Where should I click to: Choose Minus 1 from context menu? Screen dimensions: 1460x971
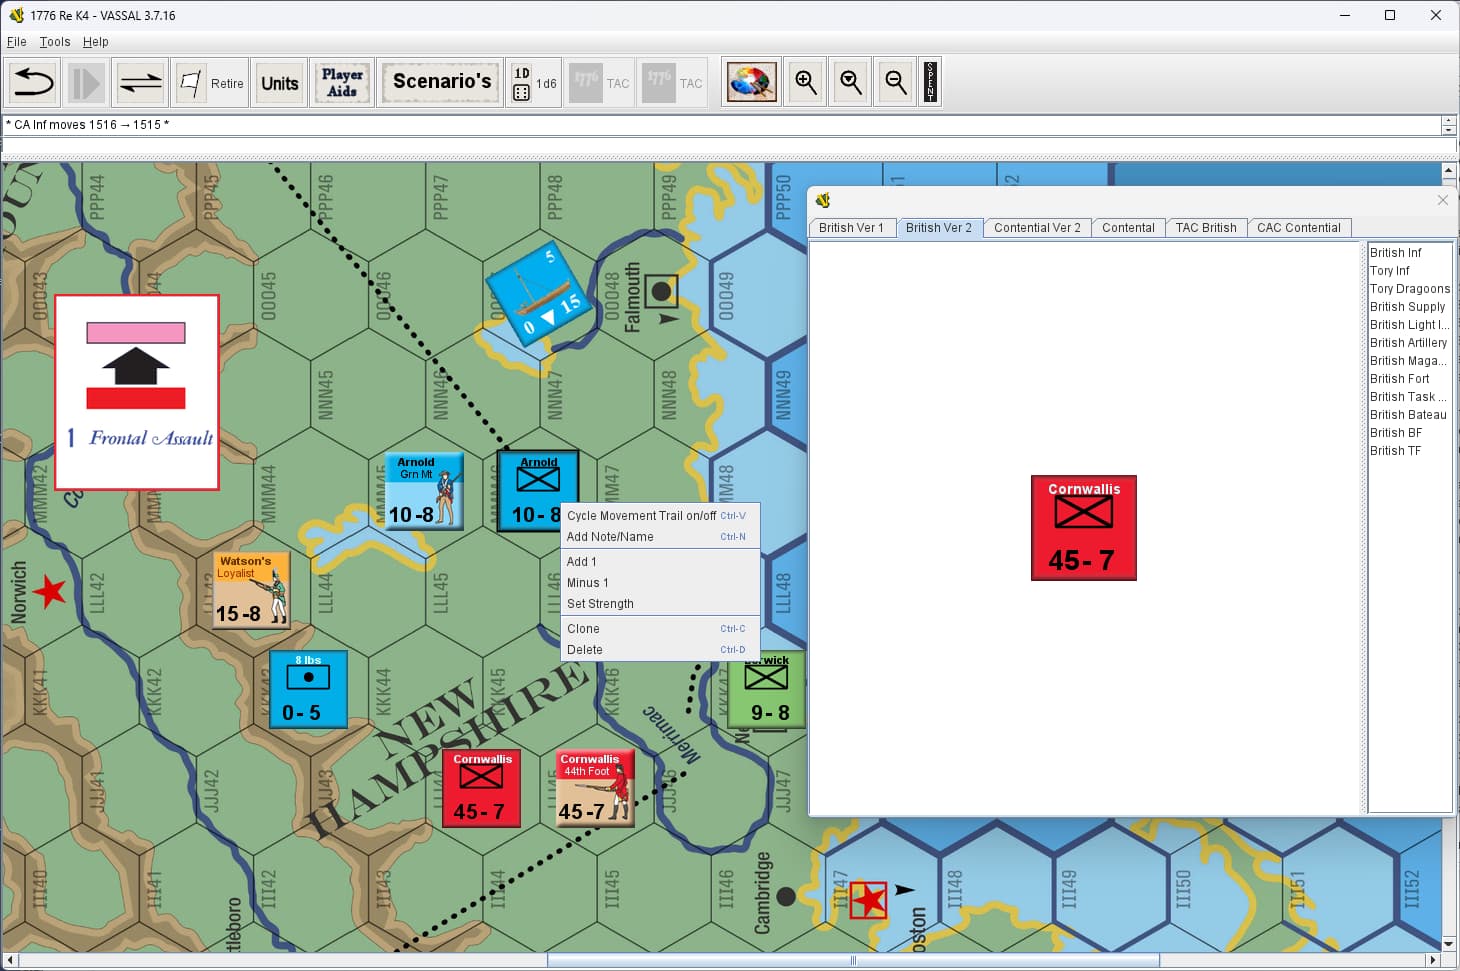pyautogui.click(x=660, y=583)
